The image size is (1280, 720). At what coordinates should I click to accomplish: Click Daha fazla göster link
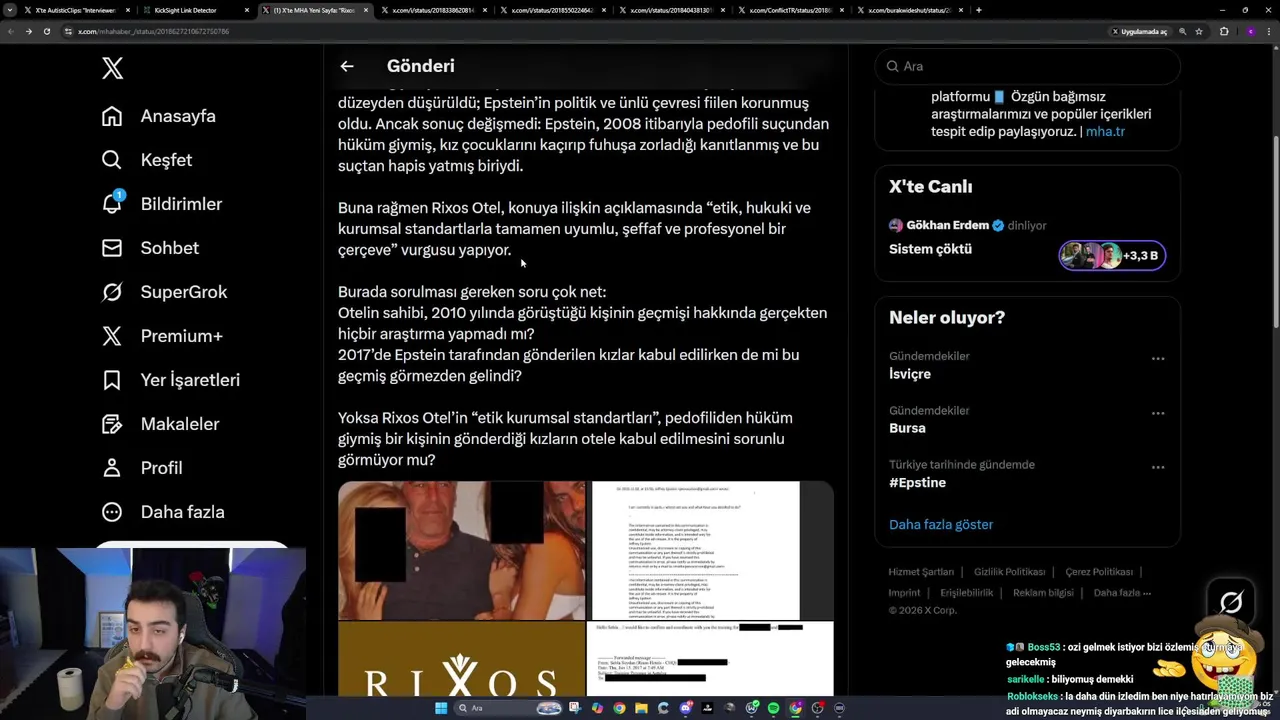[940, 524]
